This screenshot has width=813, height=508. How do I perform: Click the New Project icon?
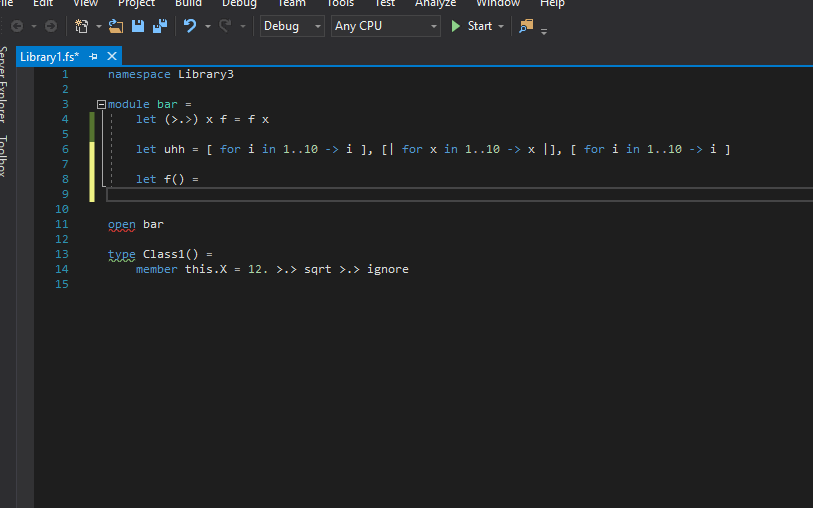click(x=81, y=26)
